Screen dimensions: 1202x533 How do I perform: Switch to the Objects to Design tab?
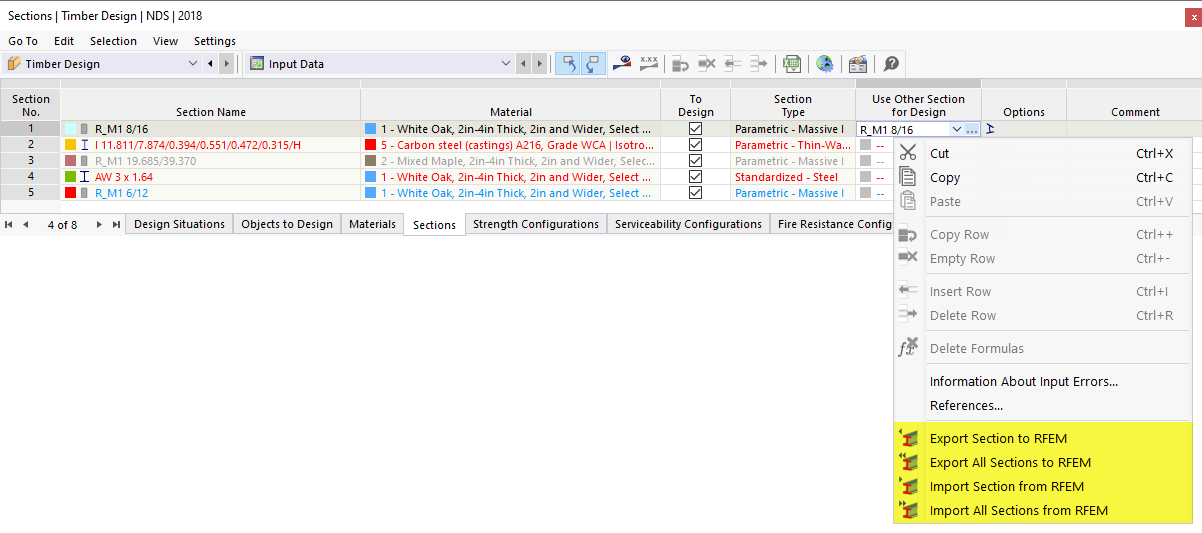287,224
